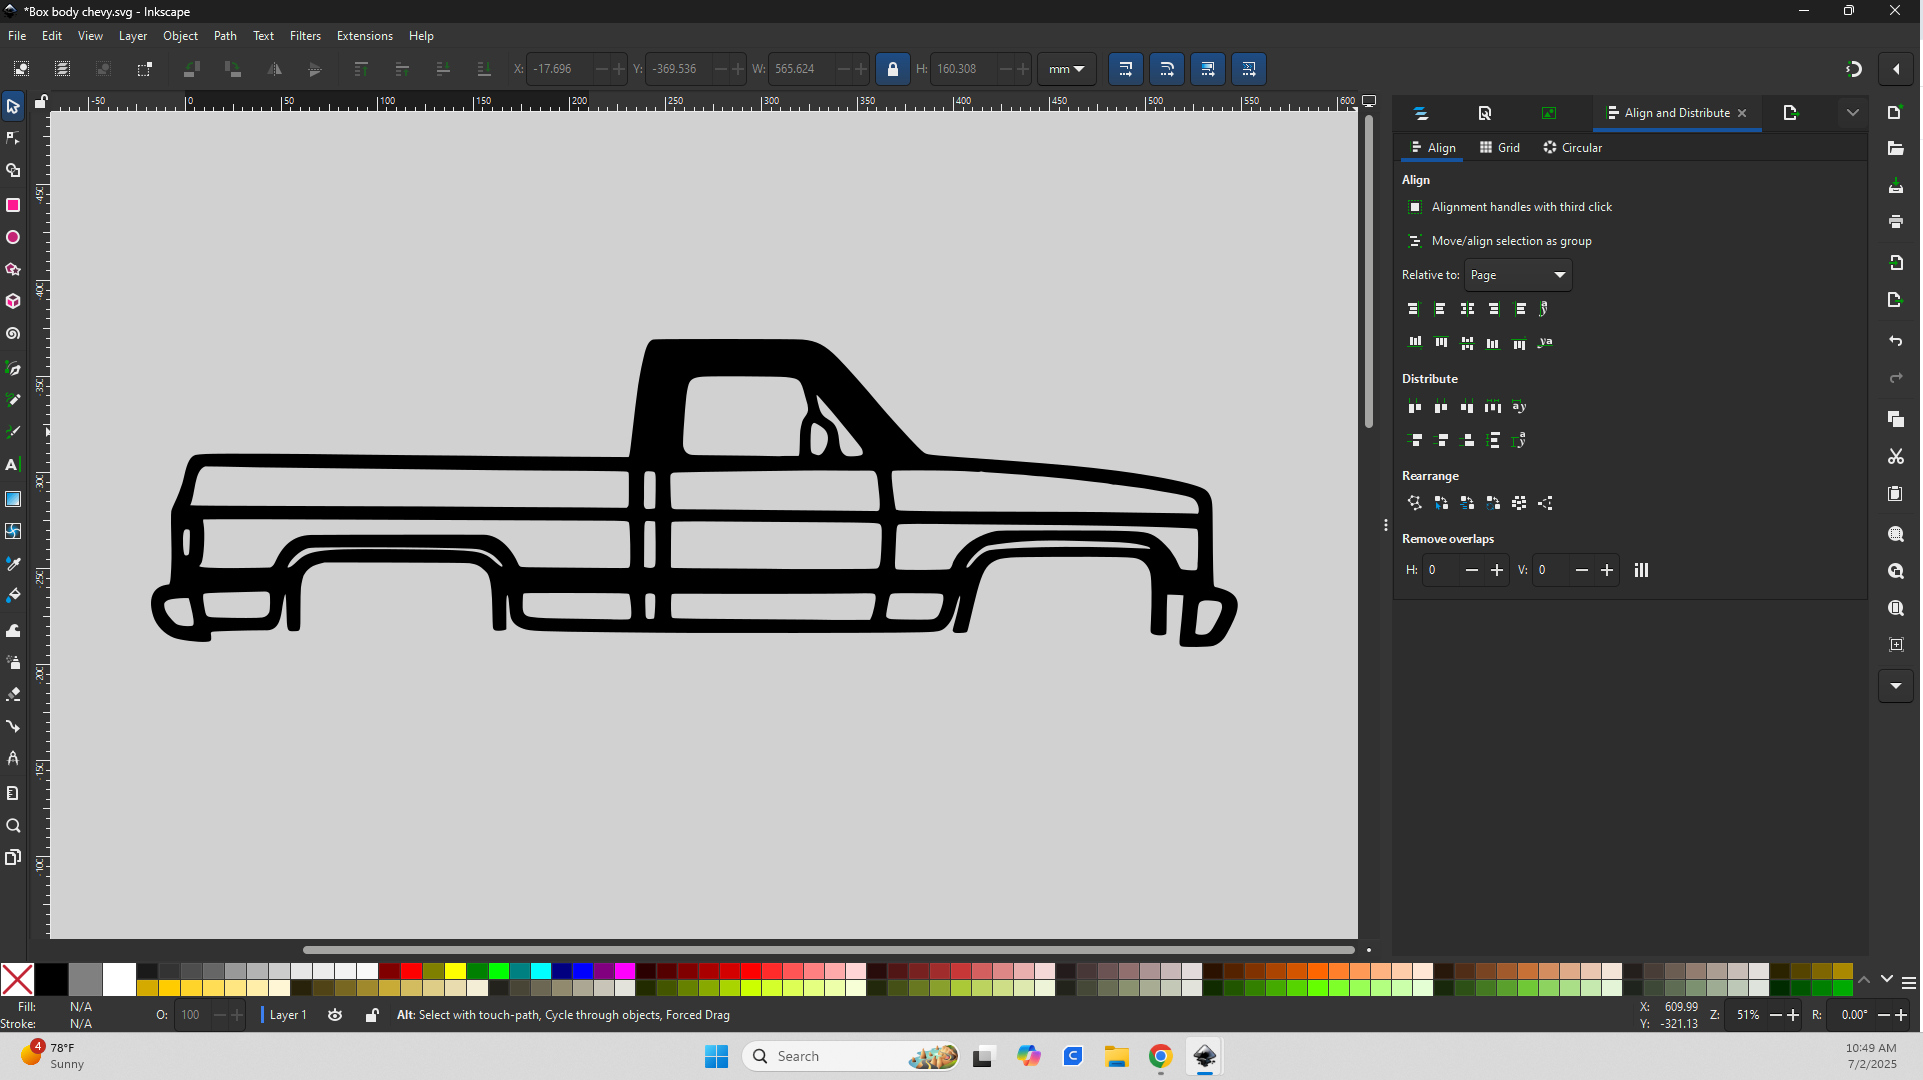Screen dimensions: 1923x1080
Task: Click the remove overlaps apply button
Action: tap(1641, 570)
